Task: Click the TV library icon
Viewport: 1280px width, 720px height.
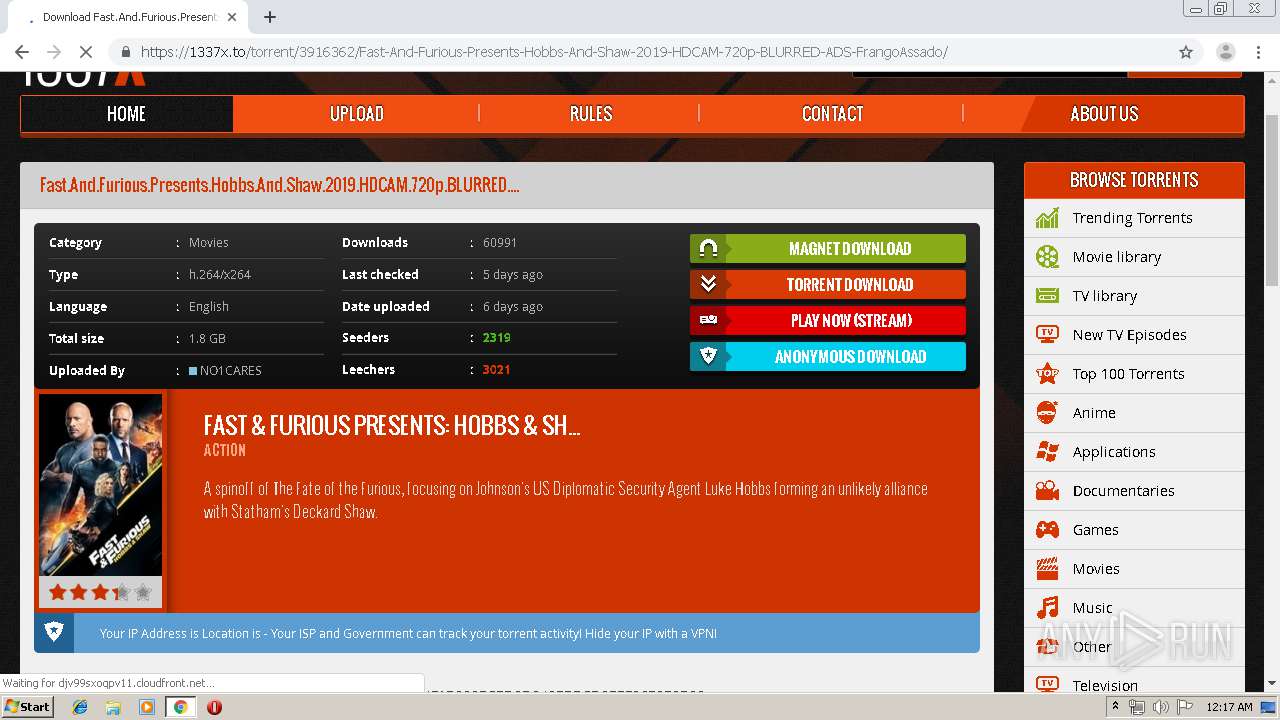Action: click(x=1047, y=296)
